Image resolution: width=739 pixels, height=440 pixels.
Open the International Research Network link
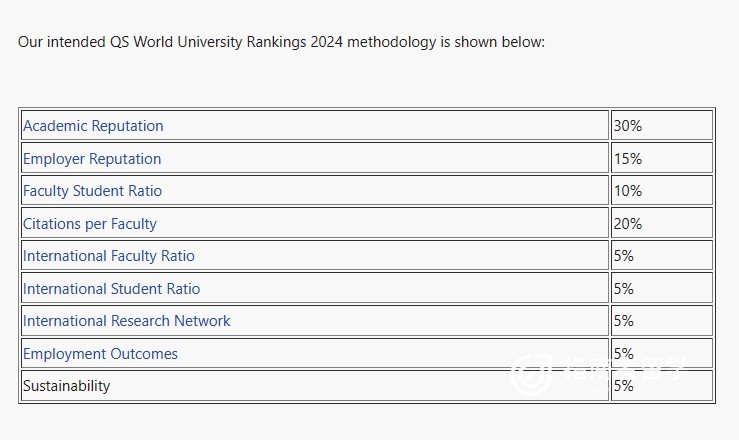[127, 321]
